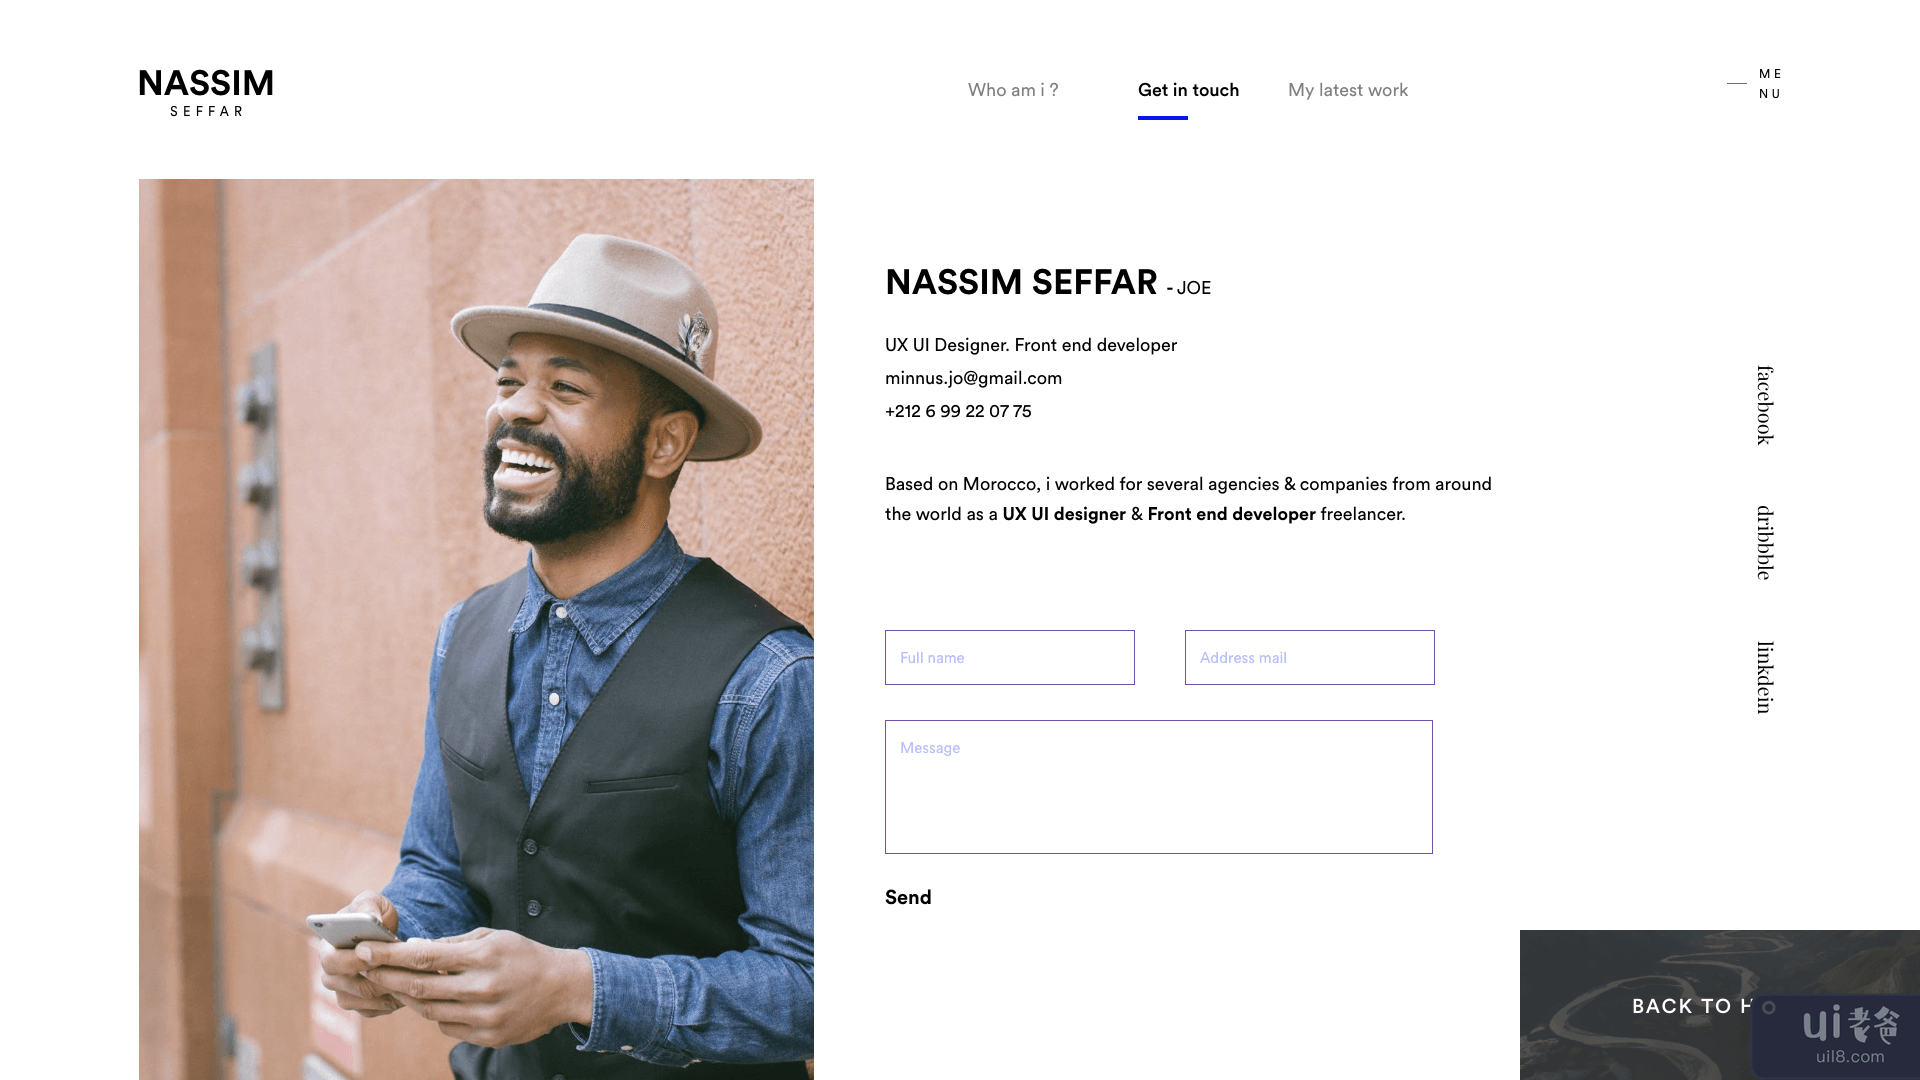Open the Who am i ? tab
The image size is (1920, 1080).
(1013, 90)
